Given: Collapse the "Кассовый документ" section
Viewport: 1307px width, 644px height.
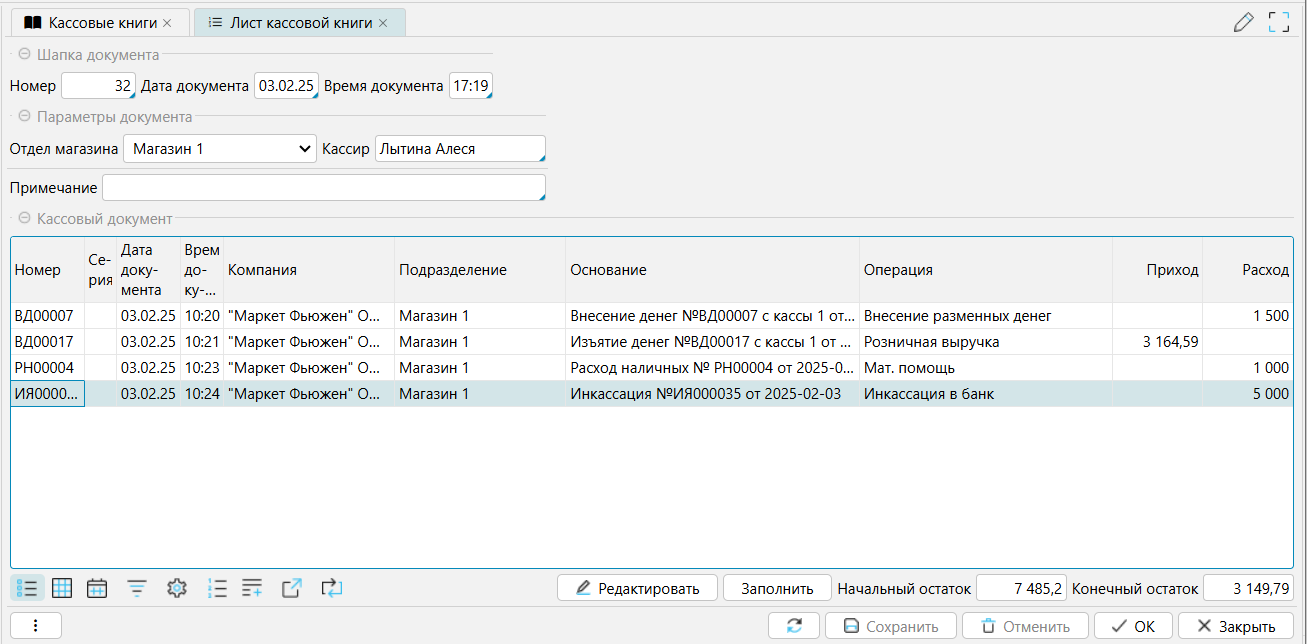Looking at the screenshot, I should (x=24, y=218).
